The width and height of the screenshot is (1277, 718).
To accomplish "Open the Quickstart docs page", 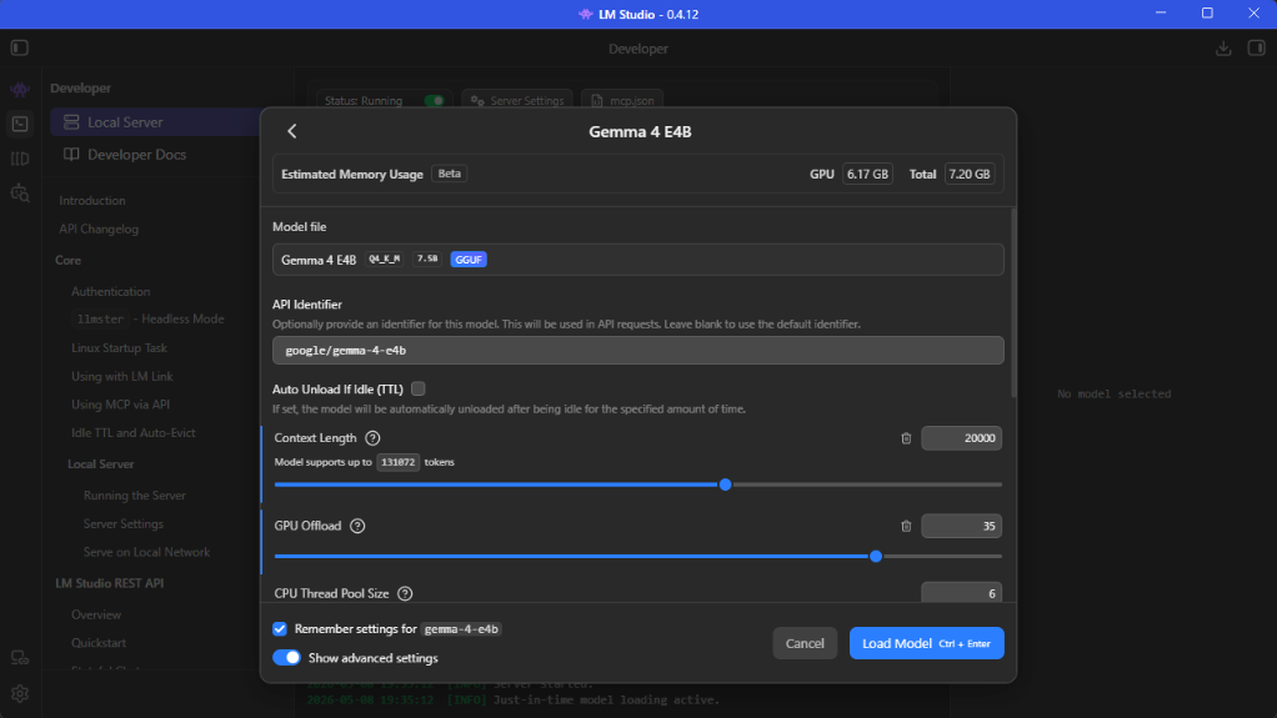I will tap(98, 643).
